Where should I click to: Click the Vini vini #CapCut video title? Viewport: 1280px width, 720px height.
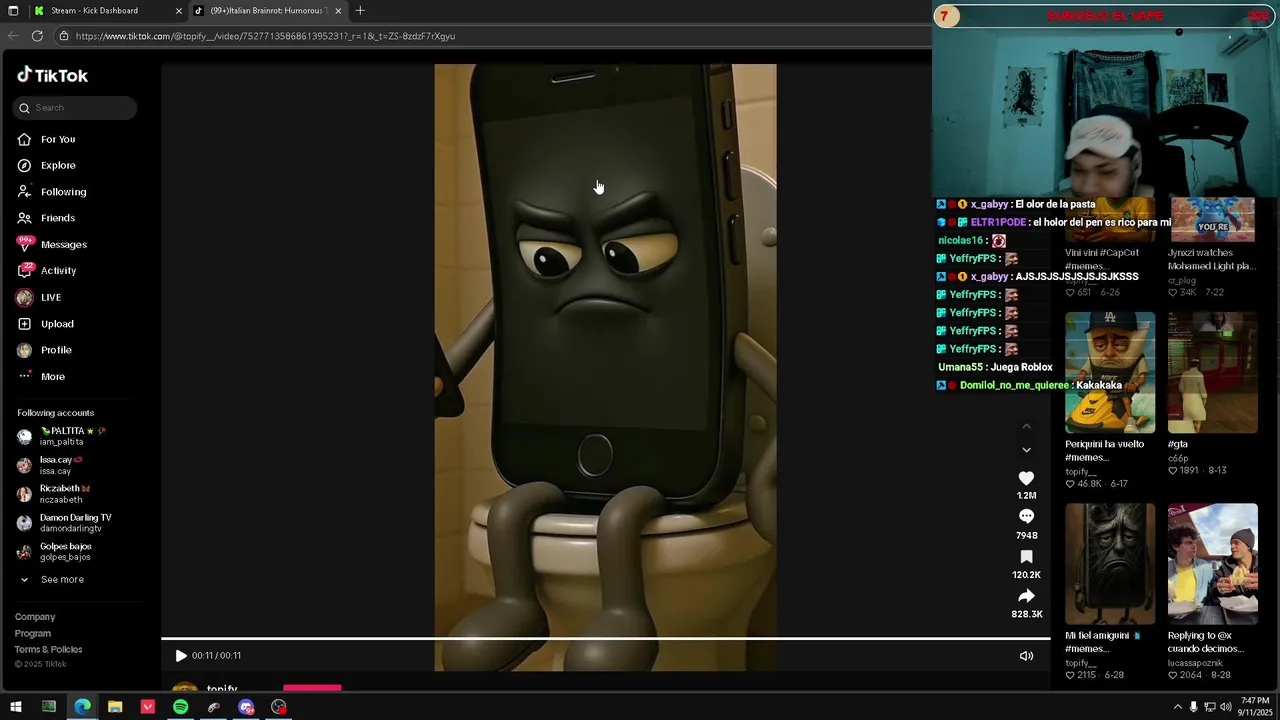1101,259
